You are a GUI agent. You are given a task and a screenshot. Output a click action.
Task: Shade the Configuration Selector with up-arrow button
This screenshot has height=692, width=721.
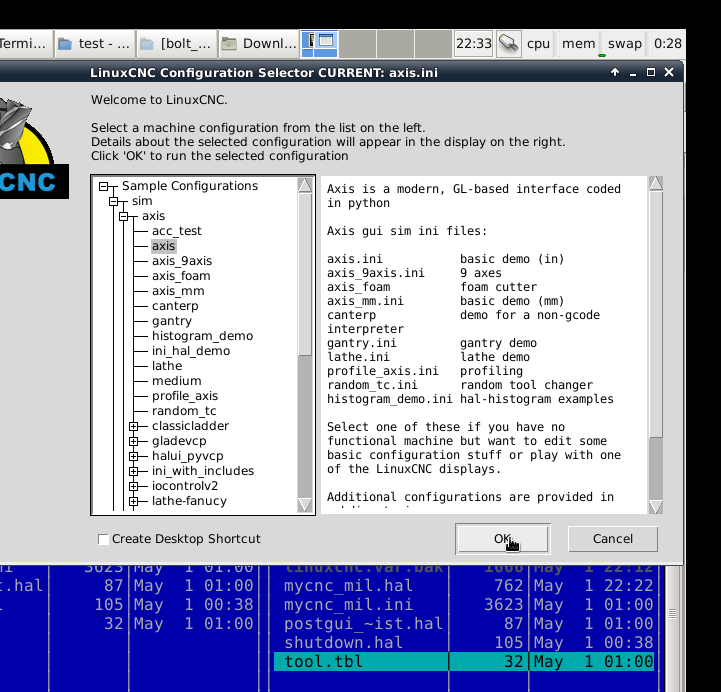click(x=615, y=72)
